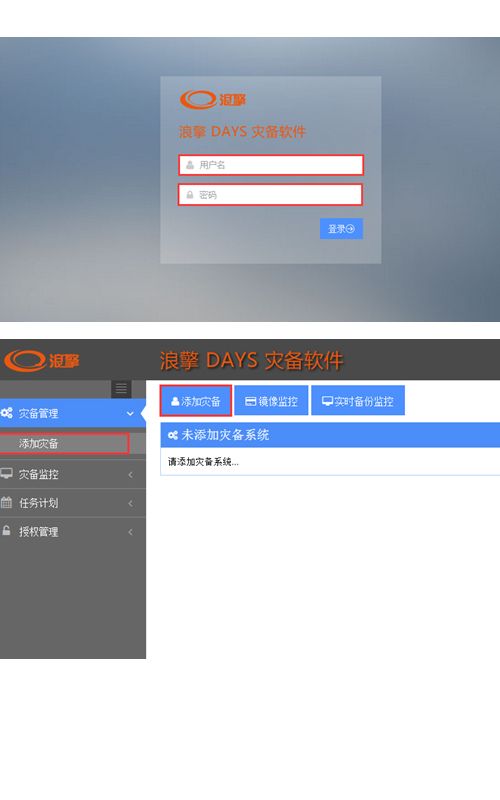This screenshot has width=500, height=800.
Task: Open the 添加灾备 top tab button
Action: coord(196,401)
